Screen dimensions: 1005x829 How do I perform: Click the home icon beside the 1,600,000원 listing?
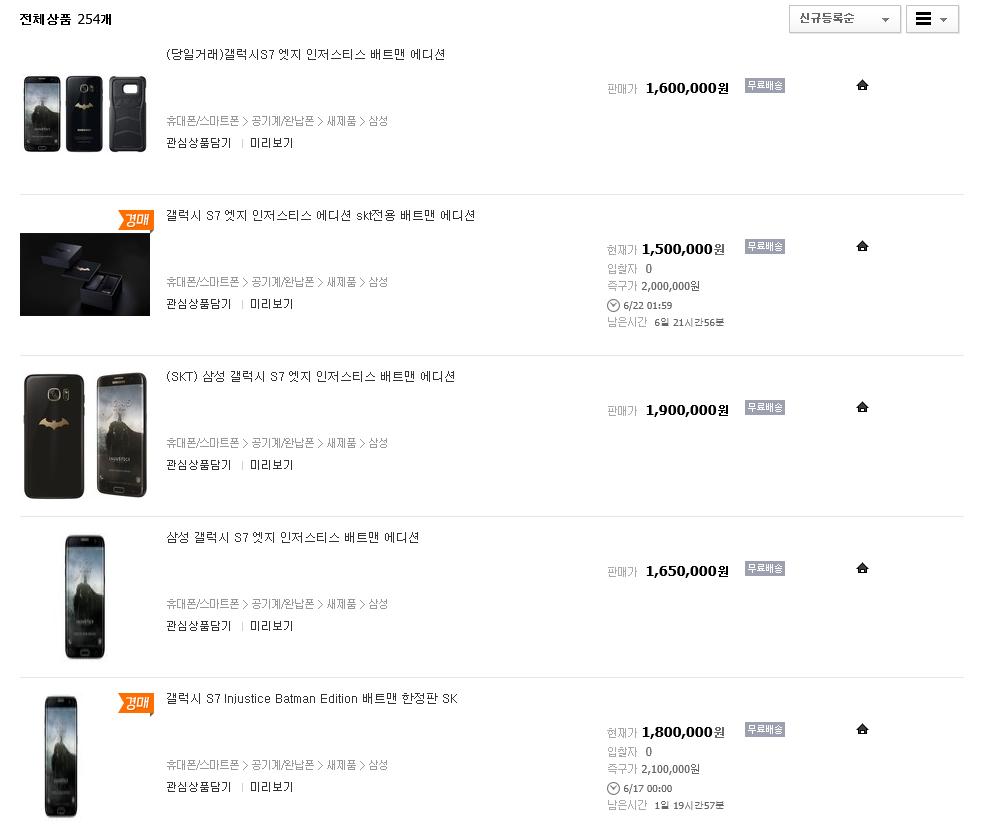point(862,86)
